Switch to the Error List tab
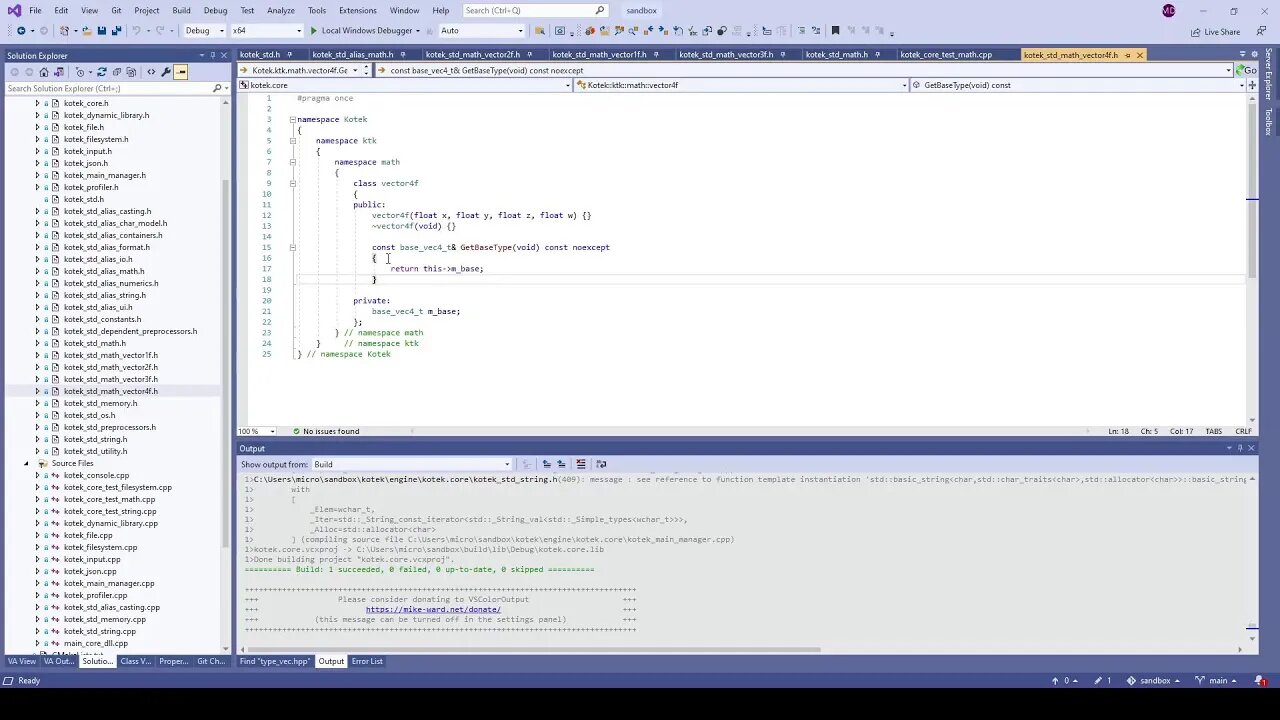This screenshot has width=1280, height=720. (x=367, y=661)
